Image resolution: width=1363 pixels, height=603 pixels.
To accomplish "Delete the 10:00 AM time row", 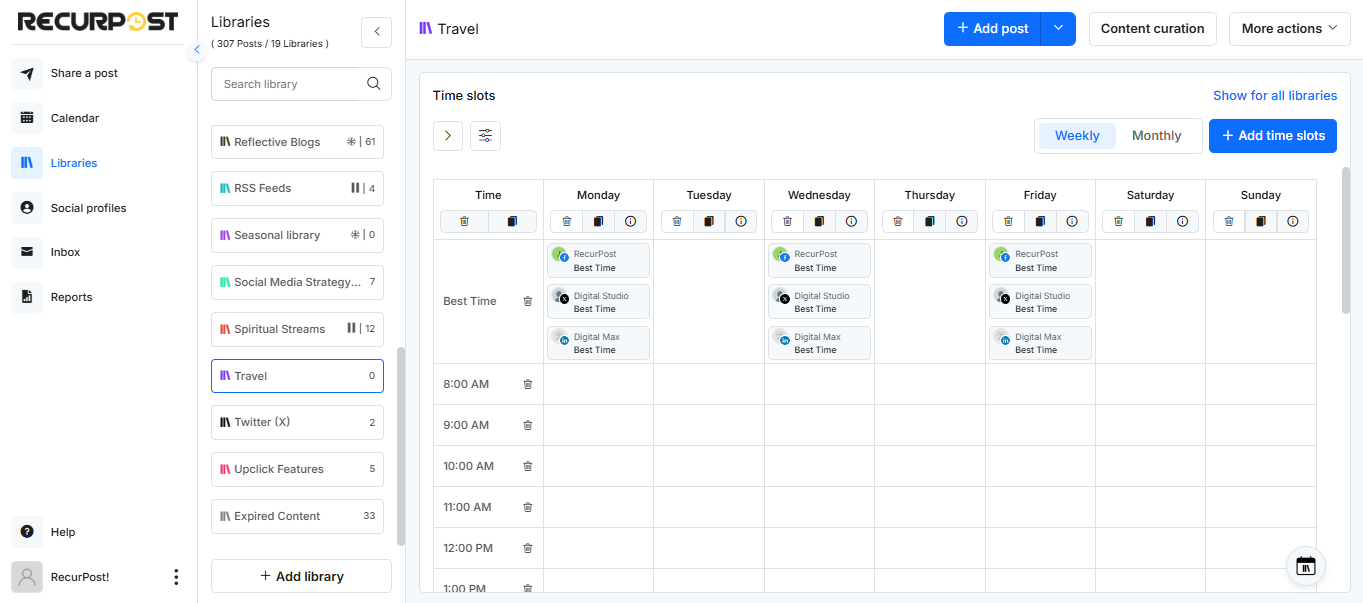I will click(528, 466).
